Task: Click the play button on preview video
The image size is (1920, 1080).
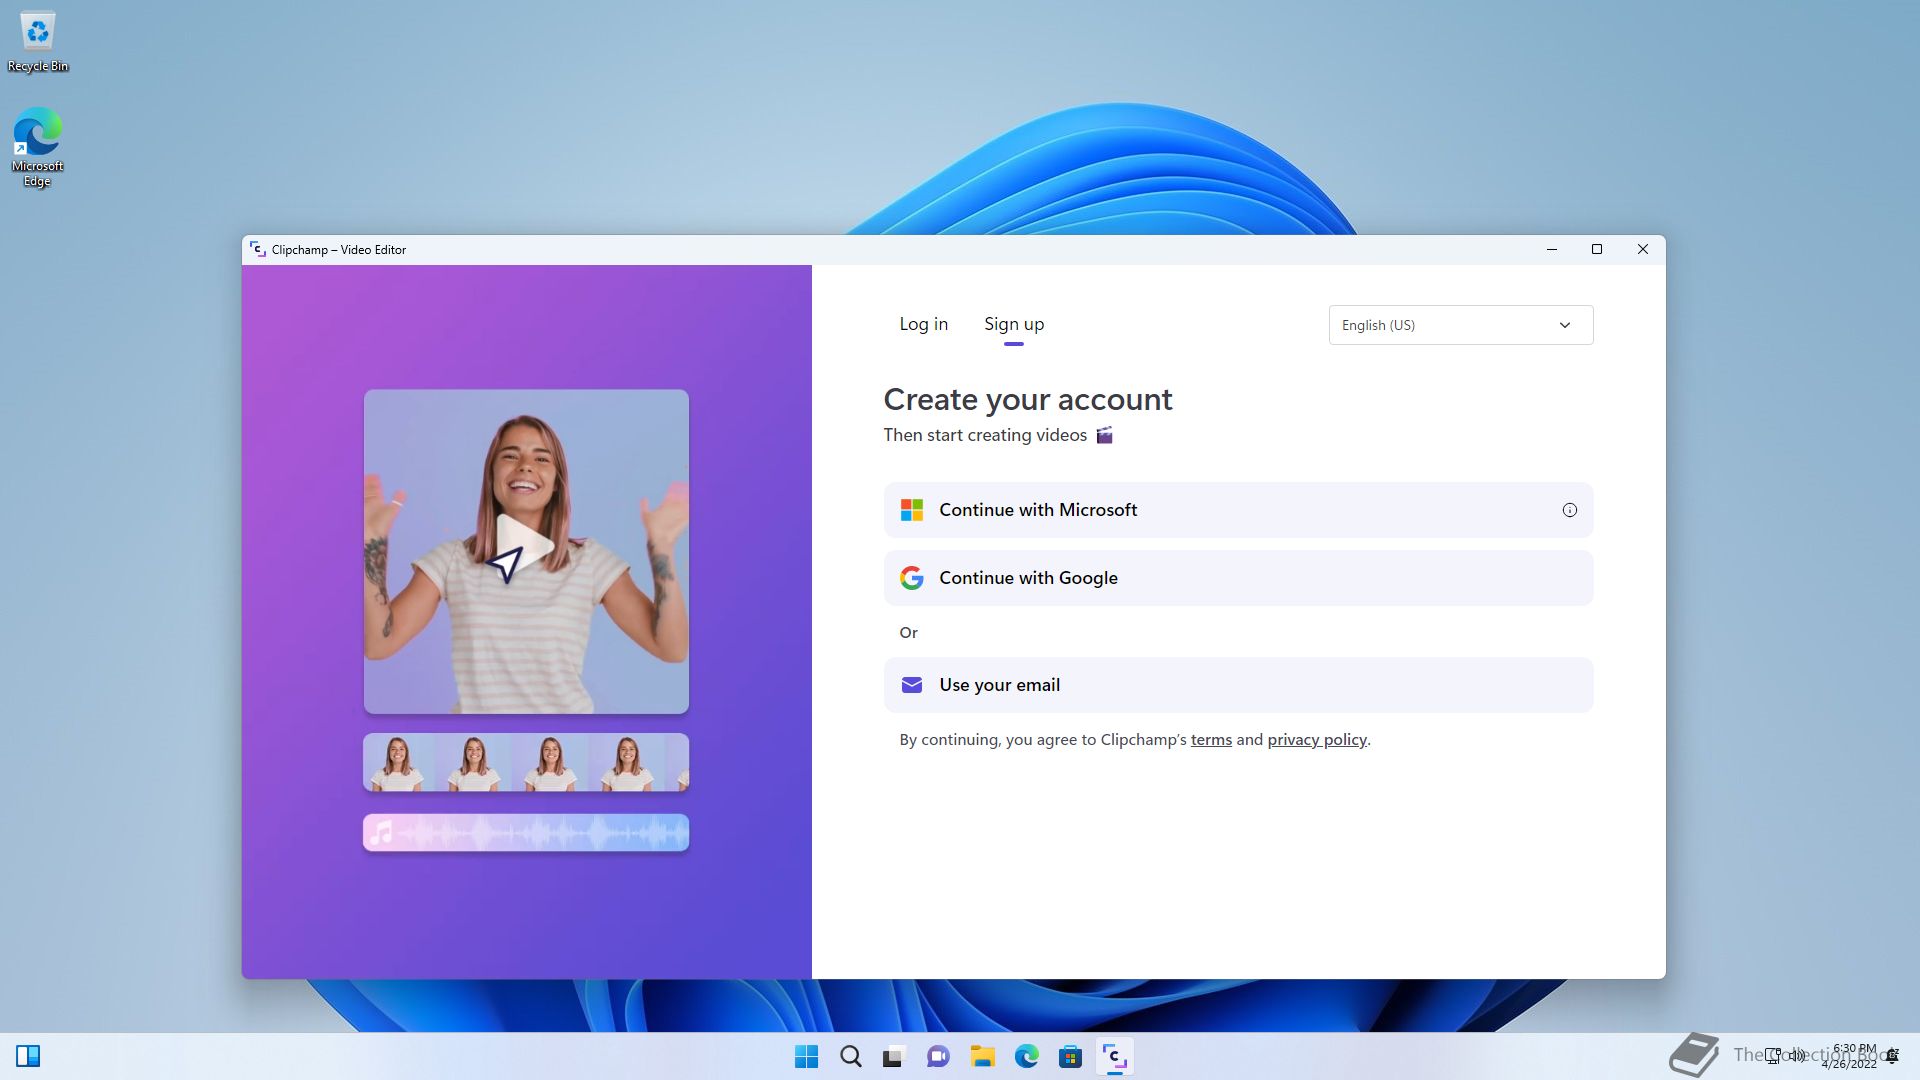Action: click(x=524, y=547)
